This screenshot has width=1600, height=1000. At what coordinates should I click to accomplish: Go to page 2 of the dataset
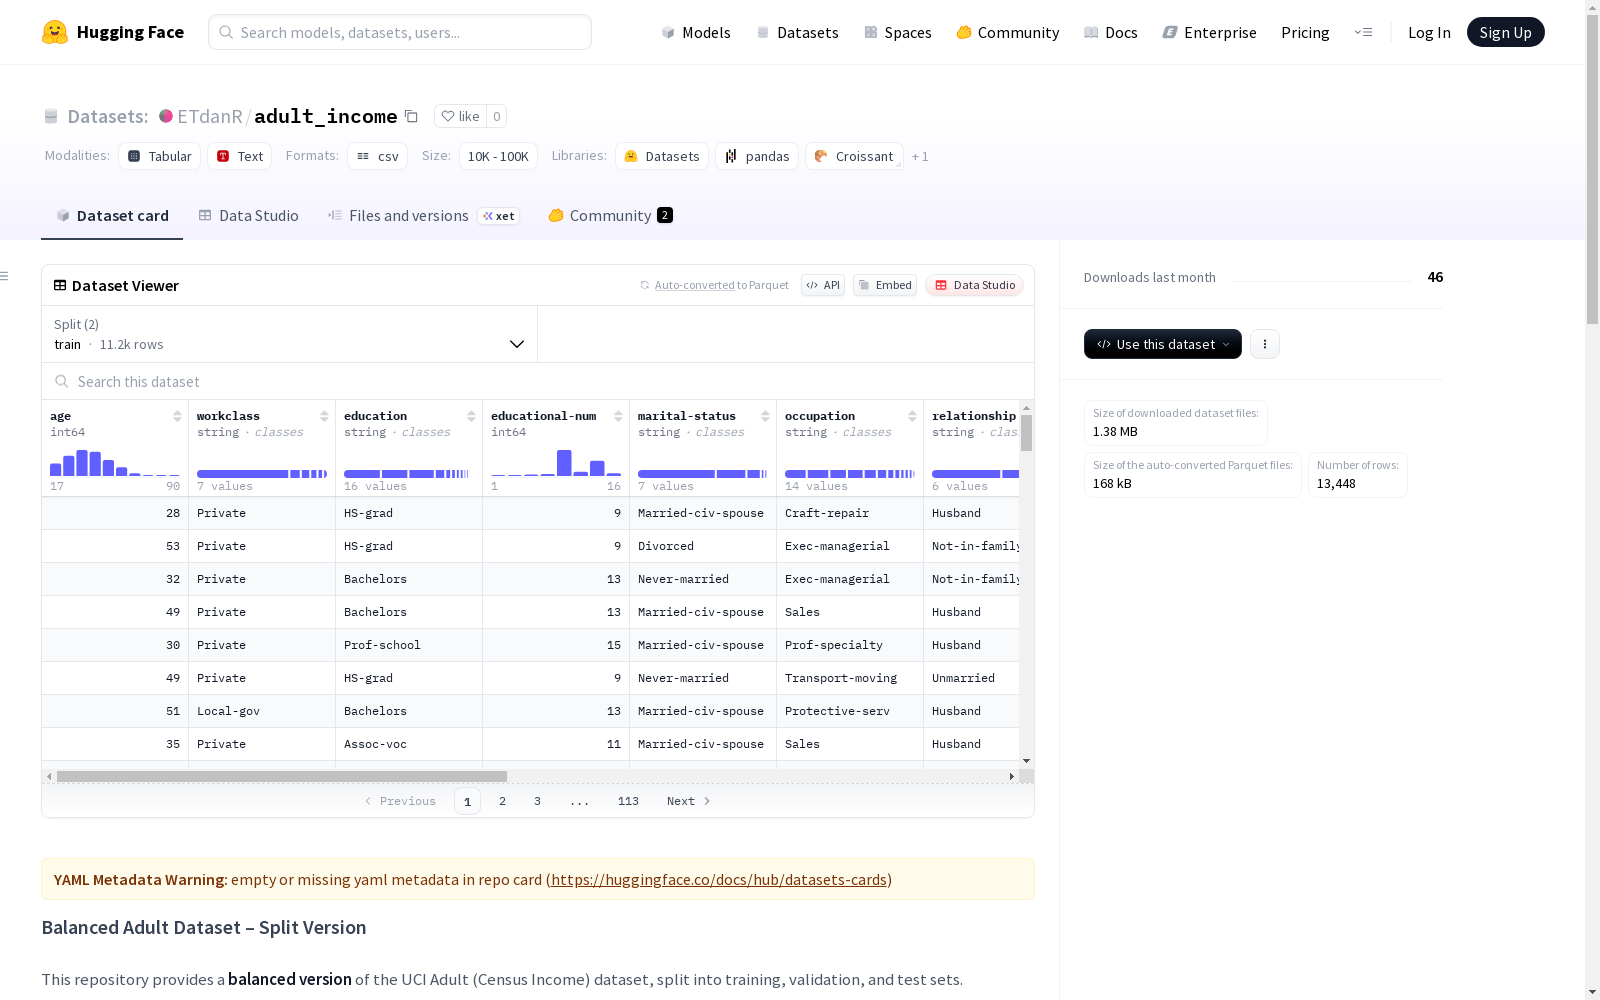click(x=502, y=801)
